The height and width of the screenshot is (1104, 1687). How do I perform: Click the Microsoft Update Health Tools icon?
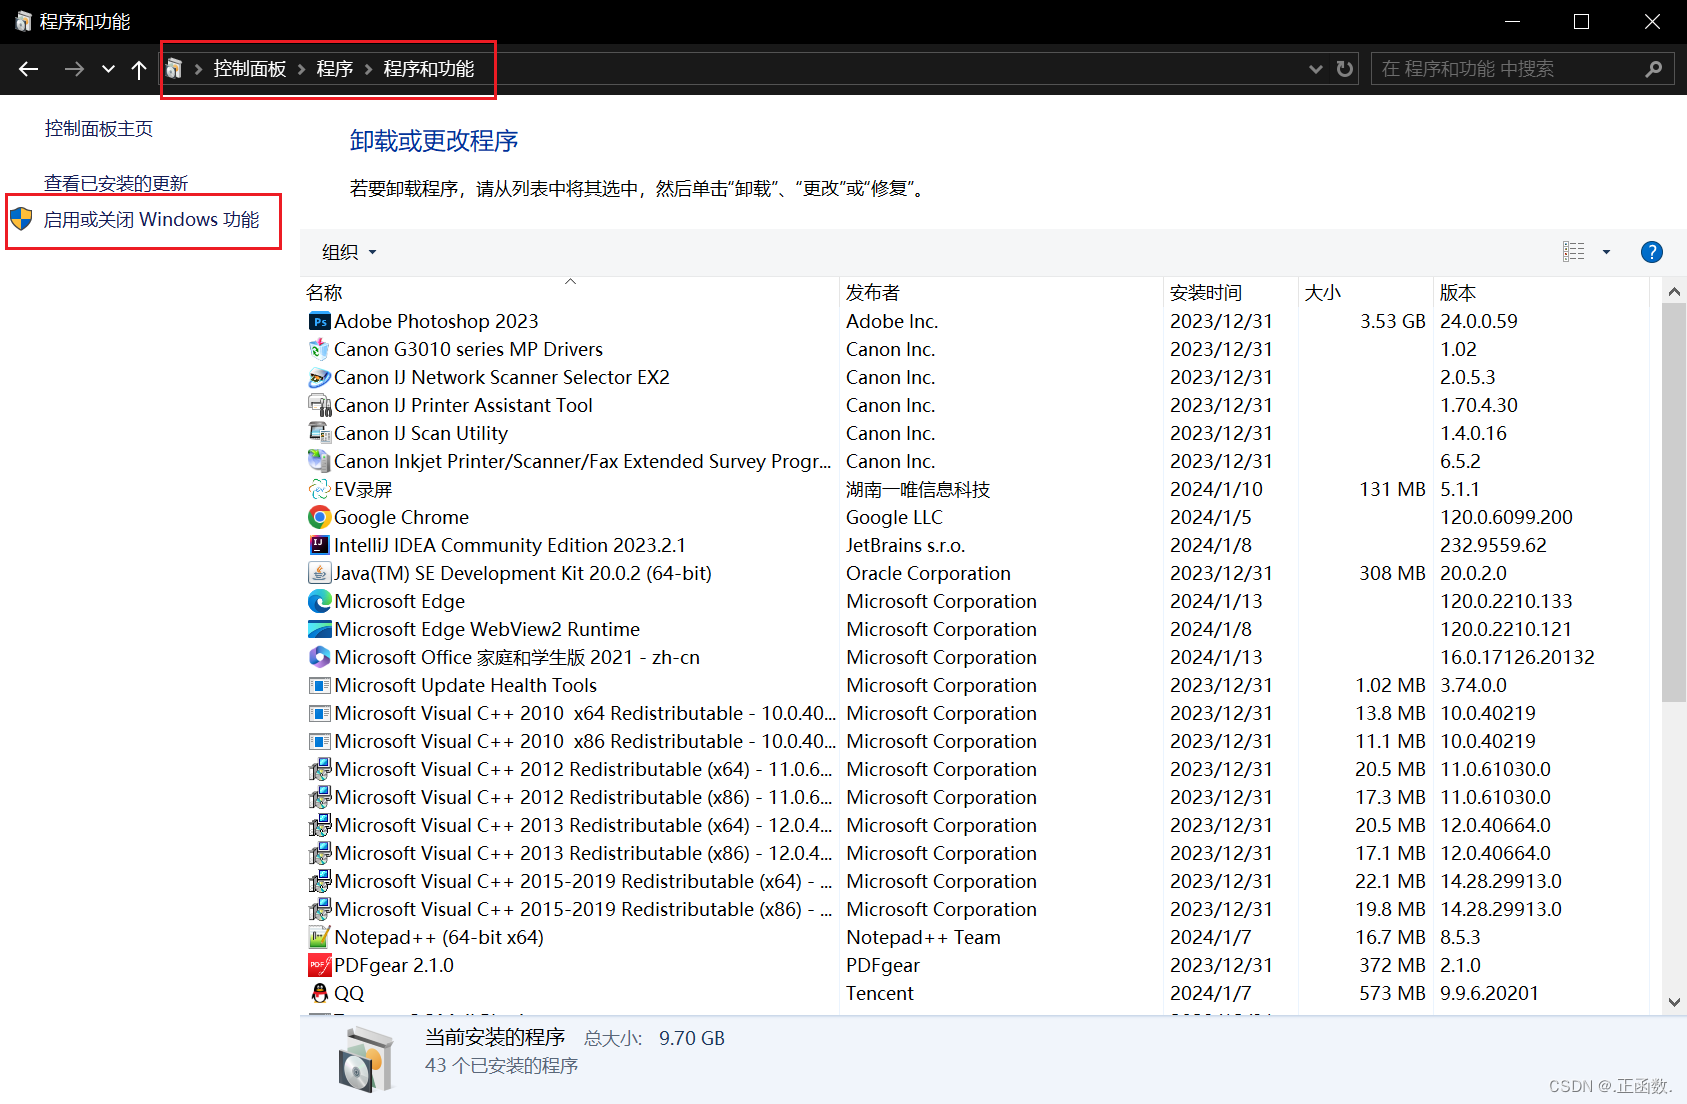[319, 685]
